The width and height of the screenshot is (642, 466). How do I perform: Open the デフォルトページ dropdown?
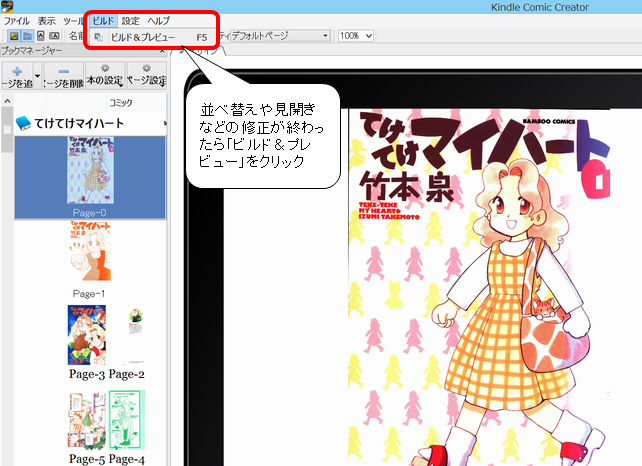tap(280, 36)
